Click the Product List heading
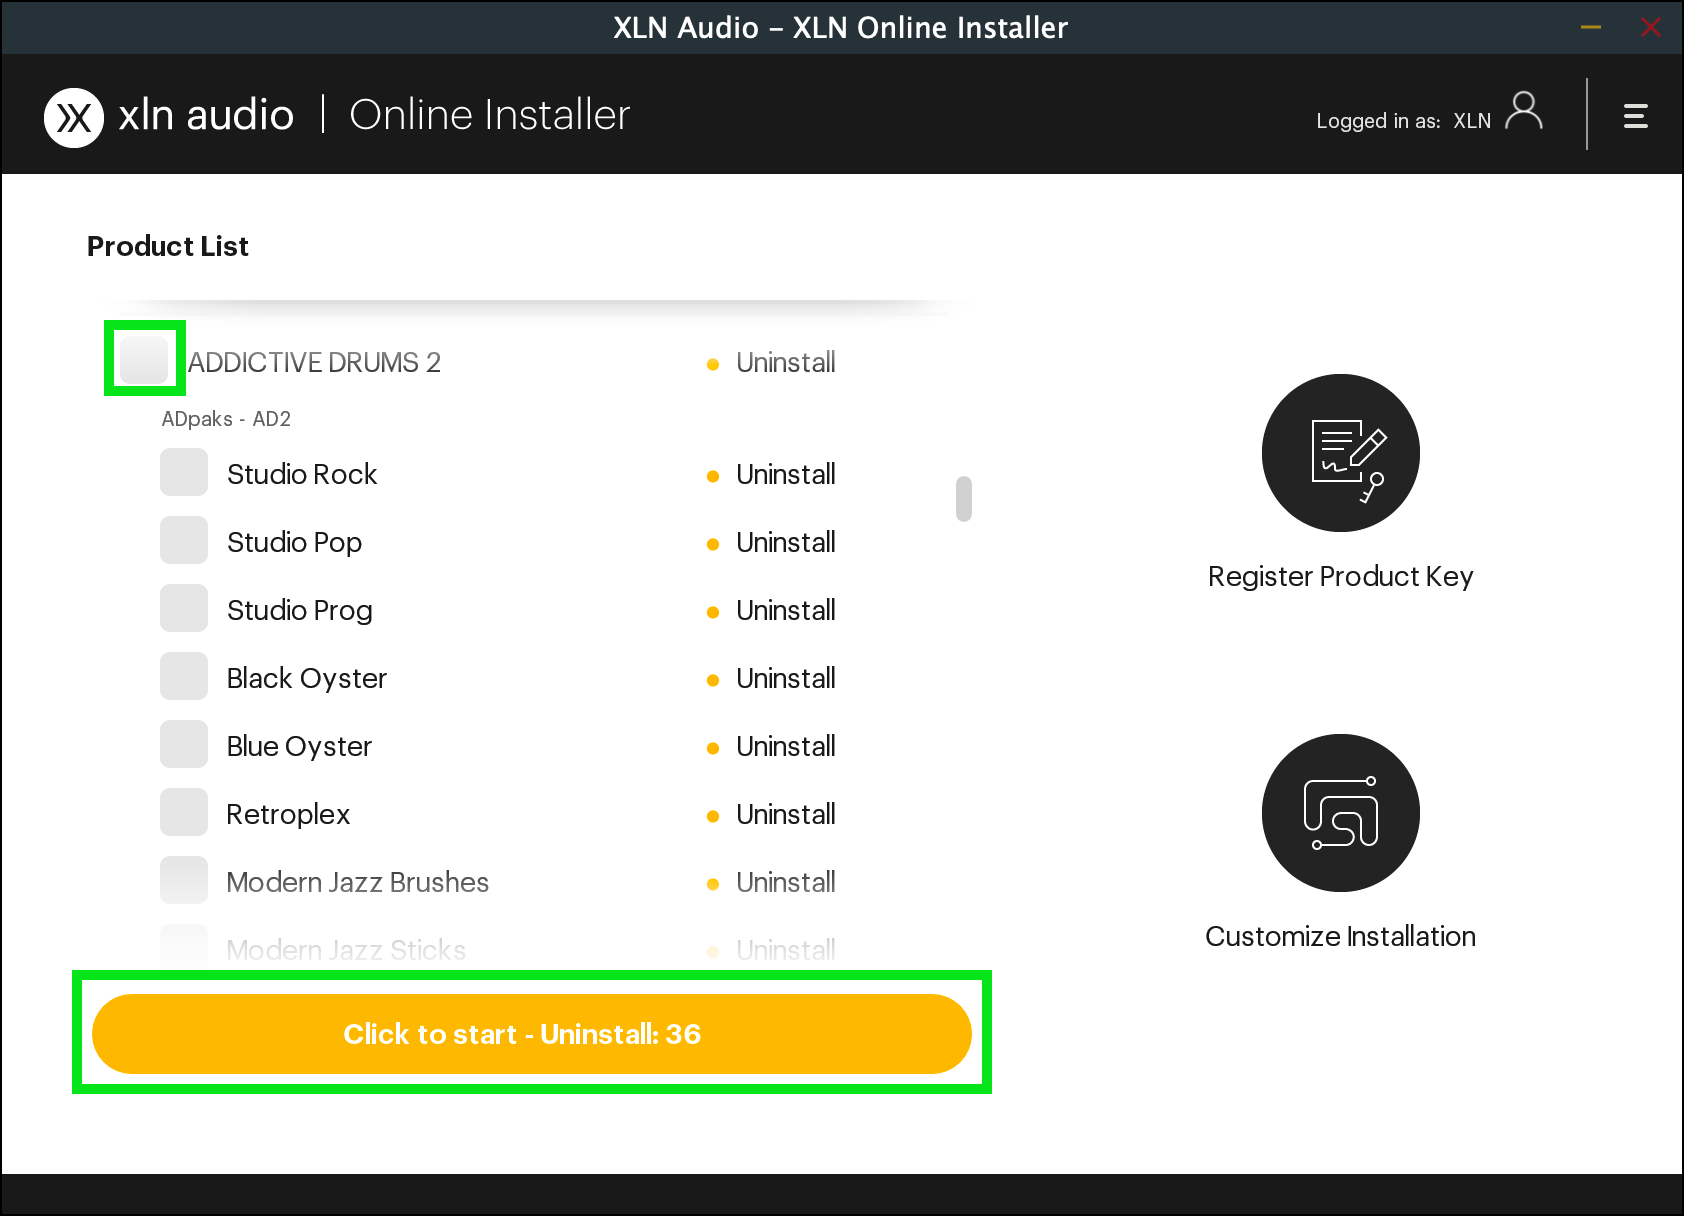 tap(168, 246)
